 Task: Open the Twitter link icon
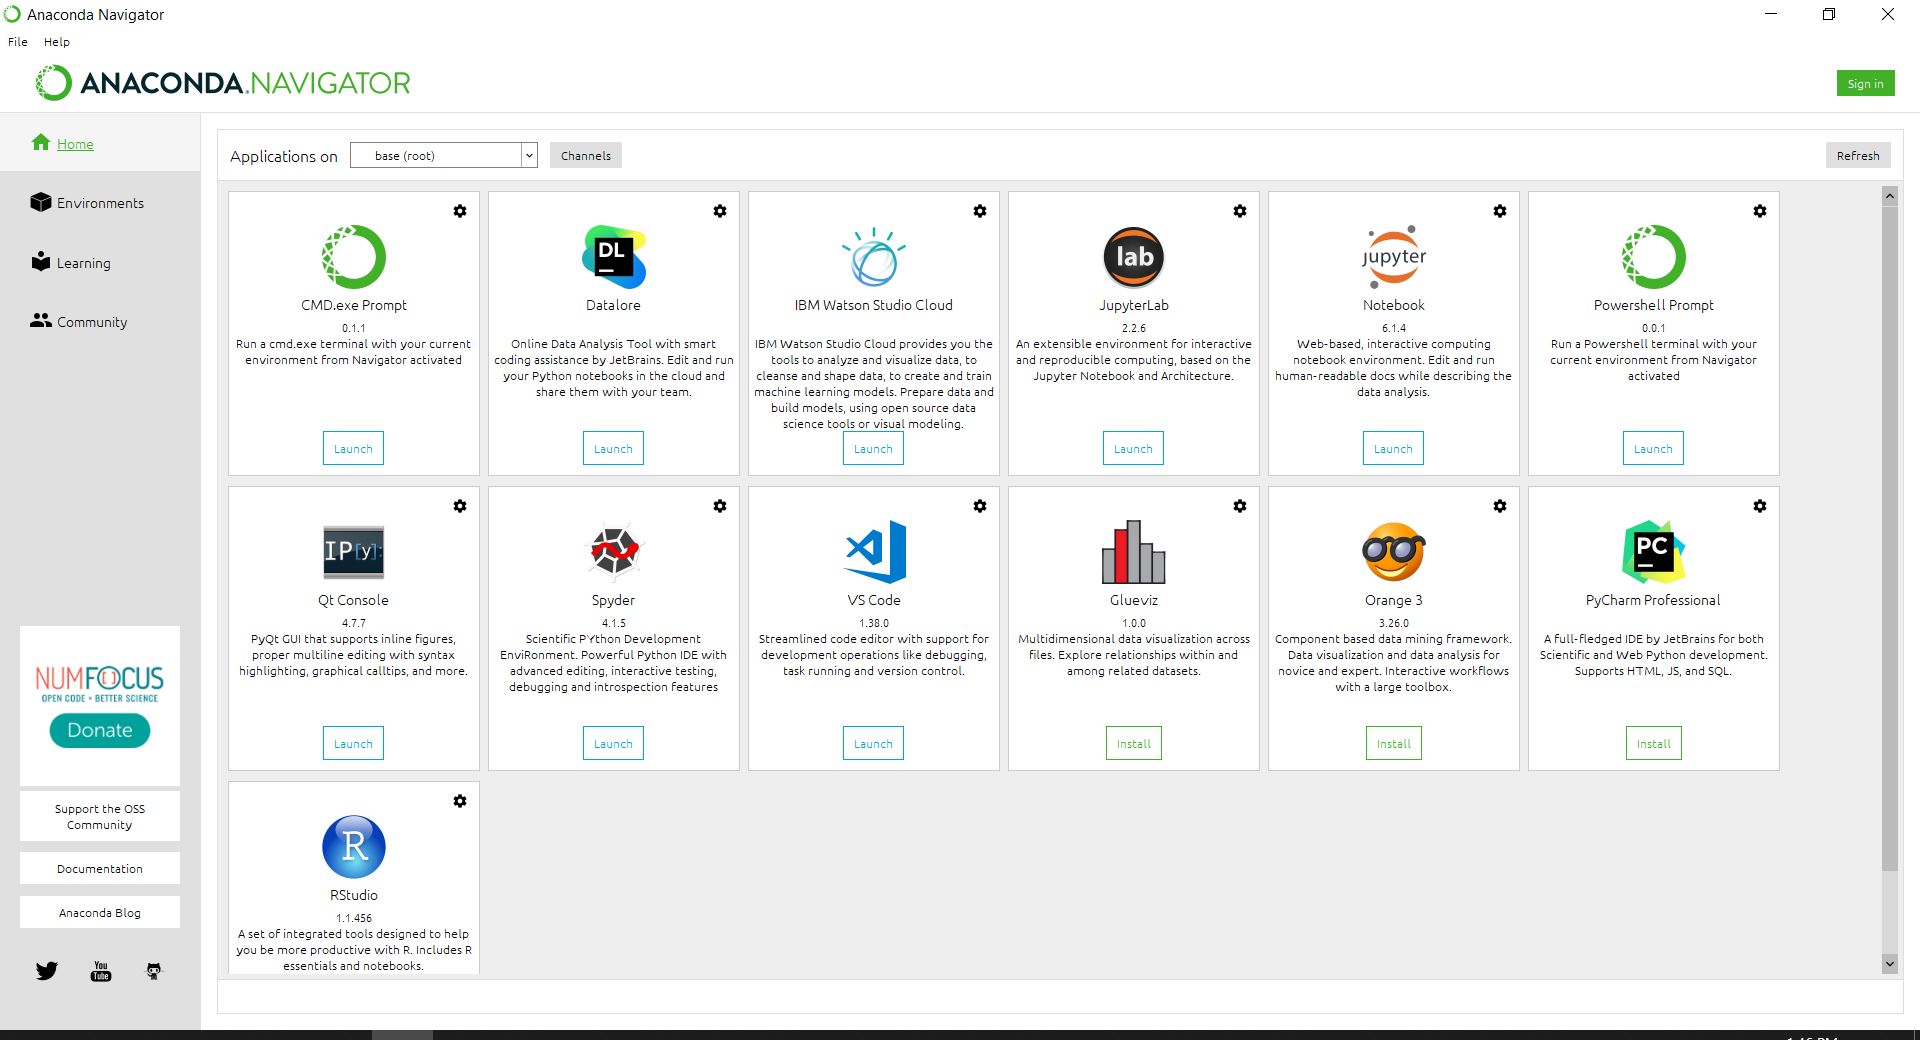tap(47, 971)
